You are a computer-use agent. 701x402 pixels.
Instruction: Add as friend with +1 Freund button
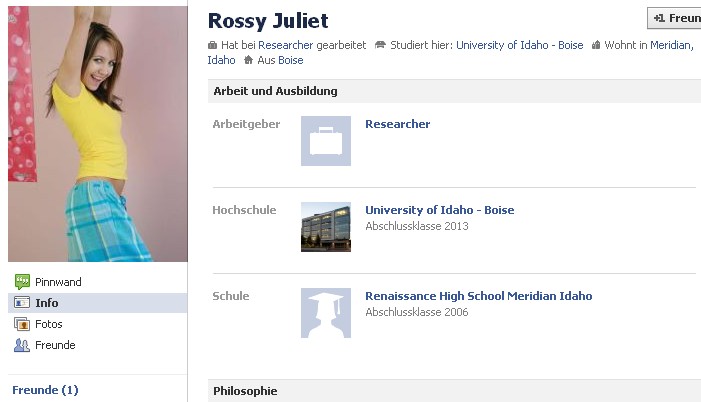coord(674,18)
